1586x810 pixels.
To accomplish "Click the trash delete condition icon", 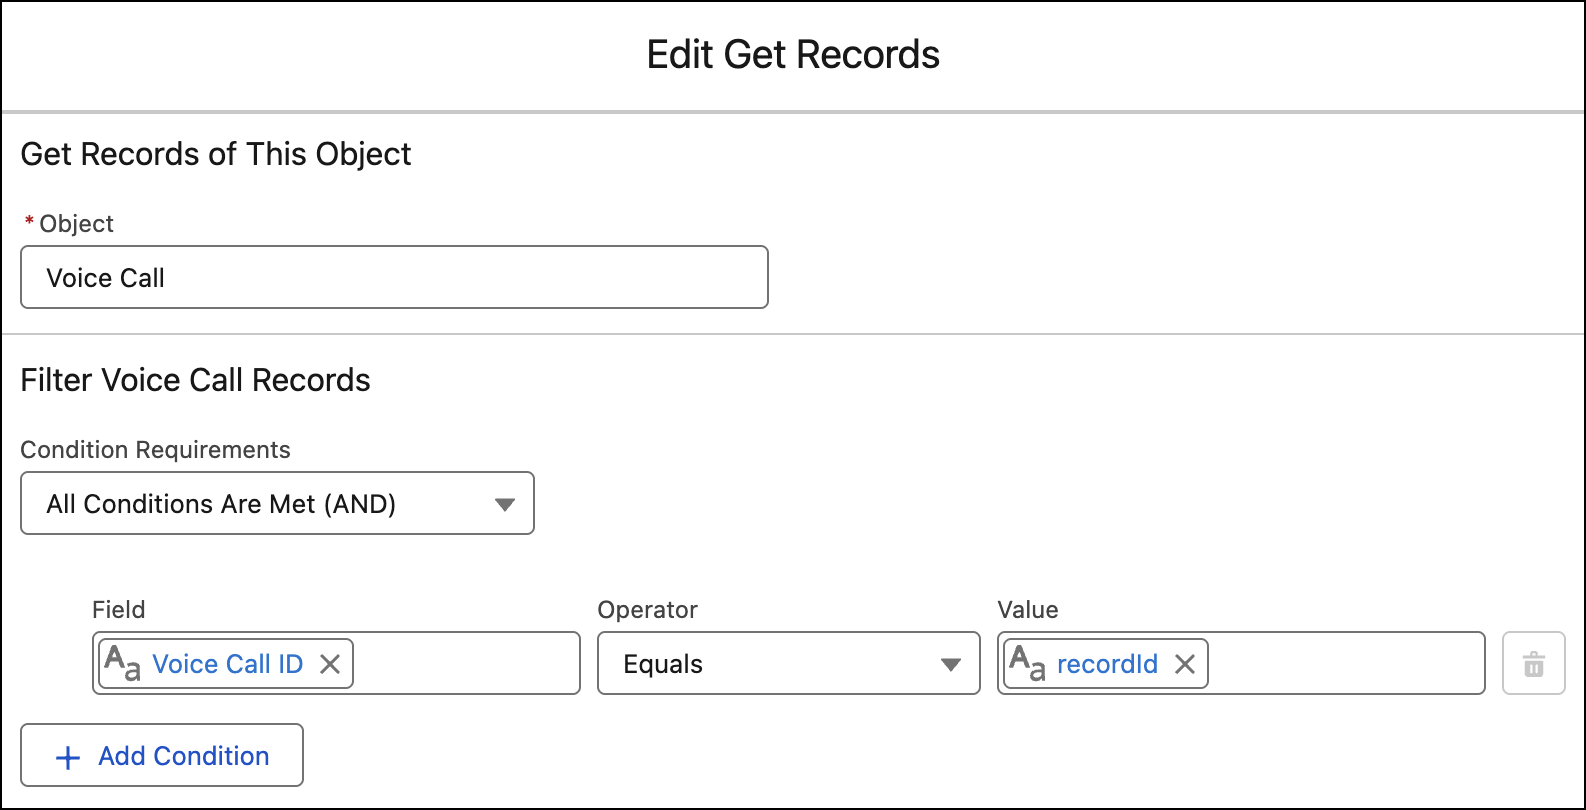I will coord(1533,664).
